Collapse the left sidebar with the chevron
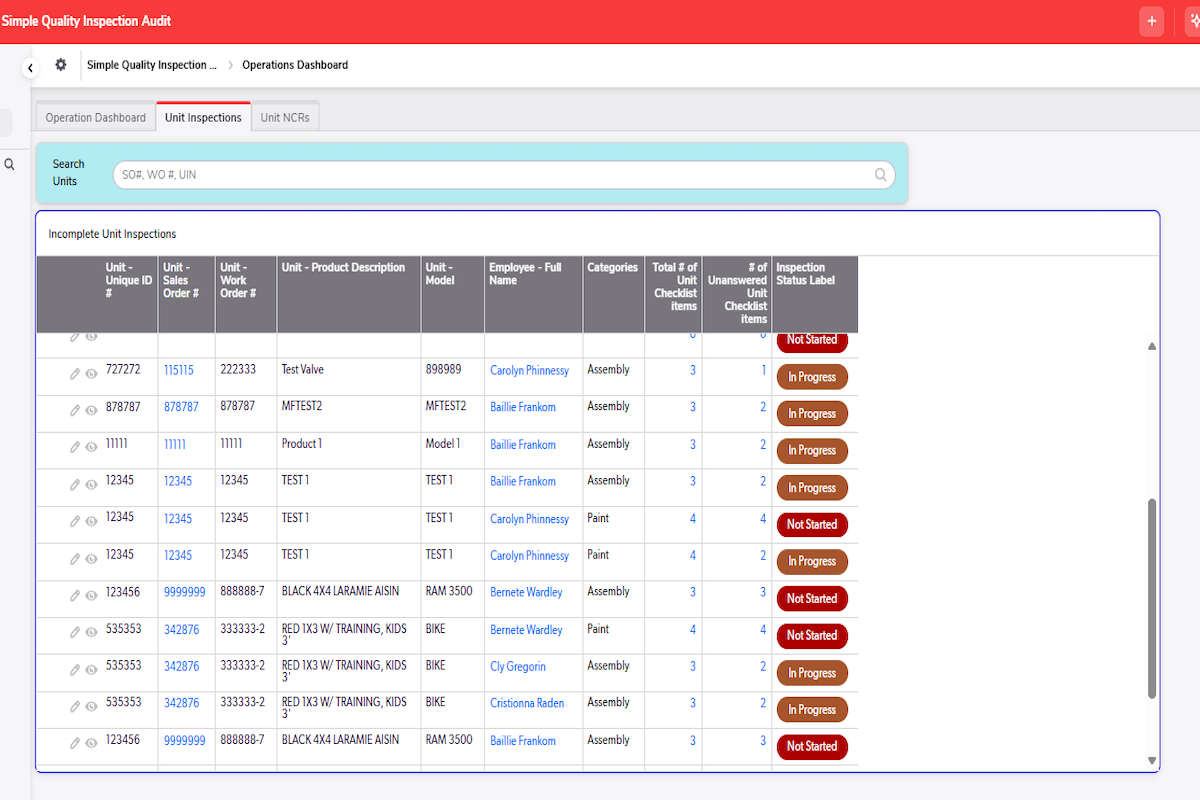Viewport: 1200px width, 800px height. (x=30, y=68)
